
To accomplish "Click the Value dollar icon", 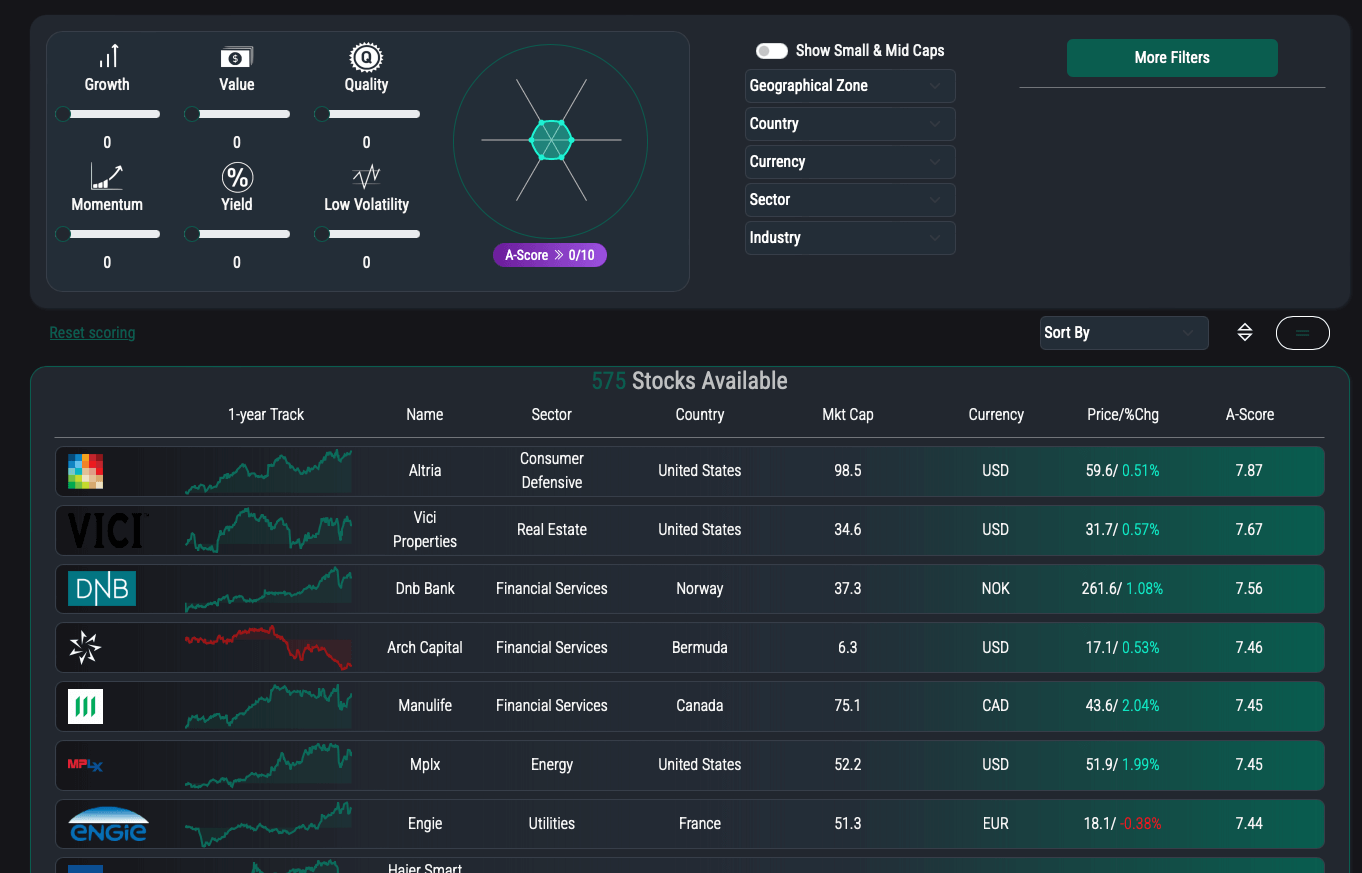I will pyautogui.click(x=236, y=58).
